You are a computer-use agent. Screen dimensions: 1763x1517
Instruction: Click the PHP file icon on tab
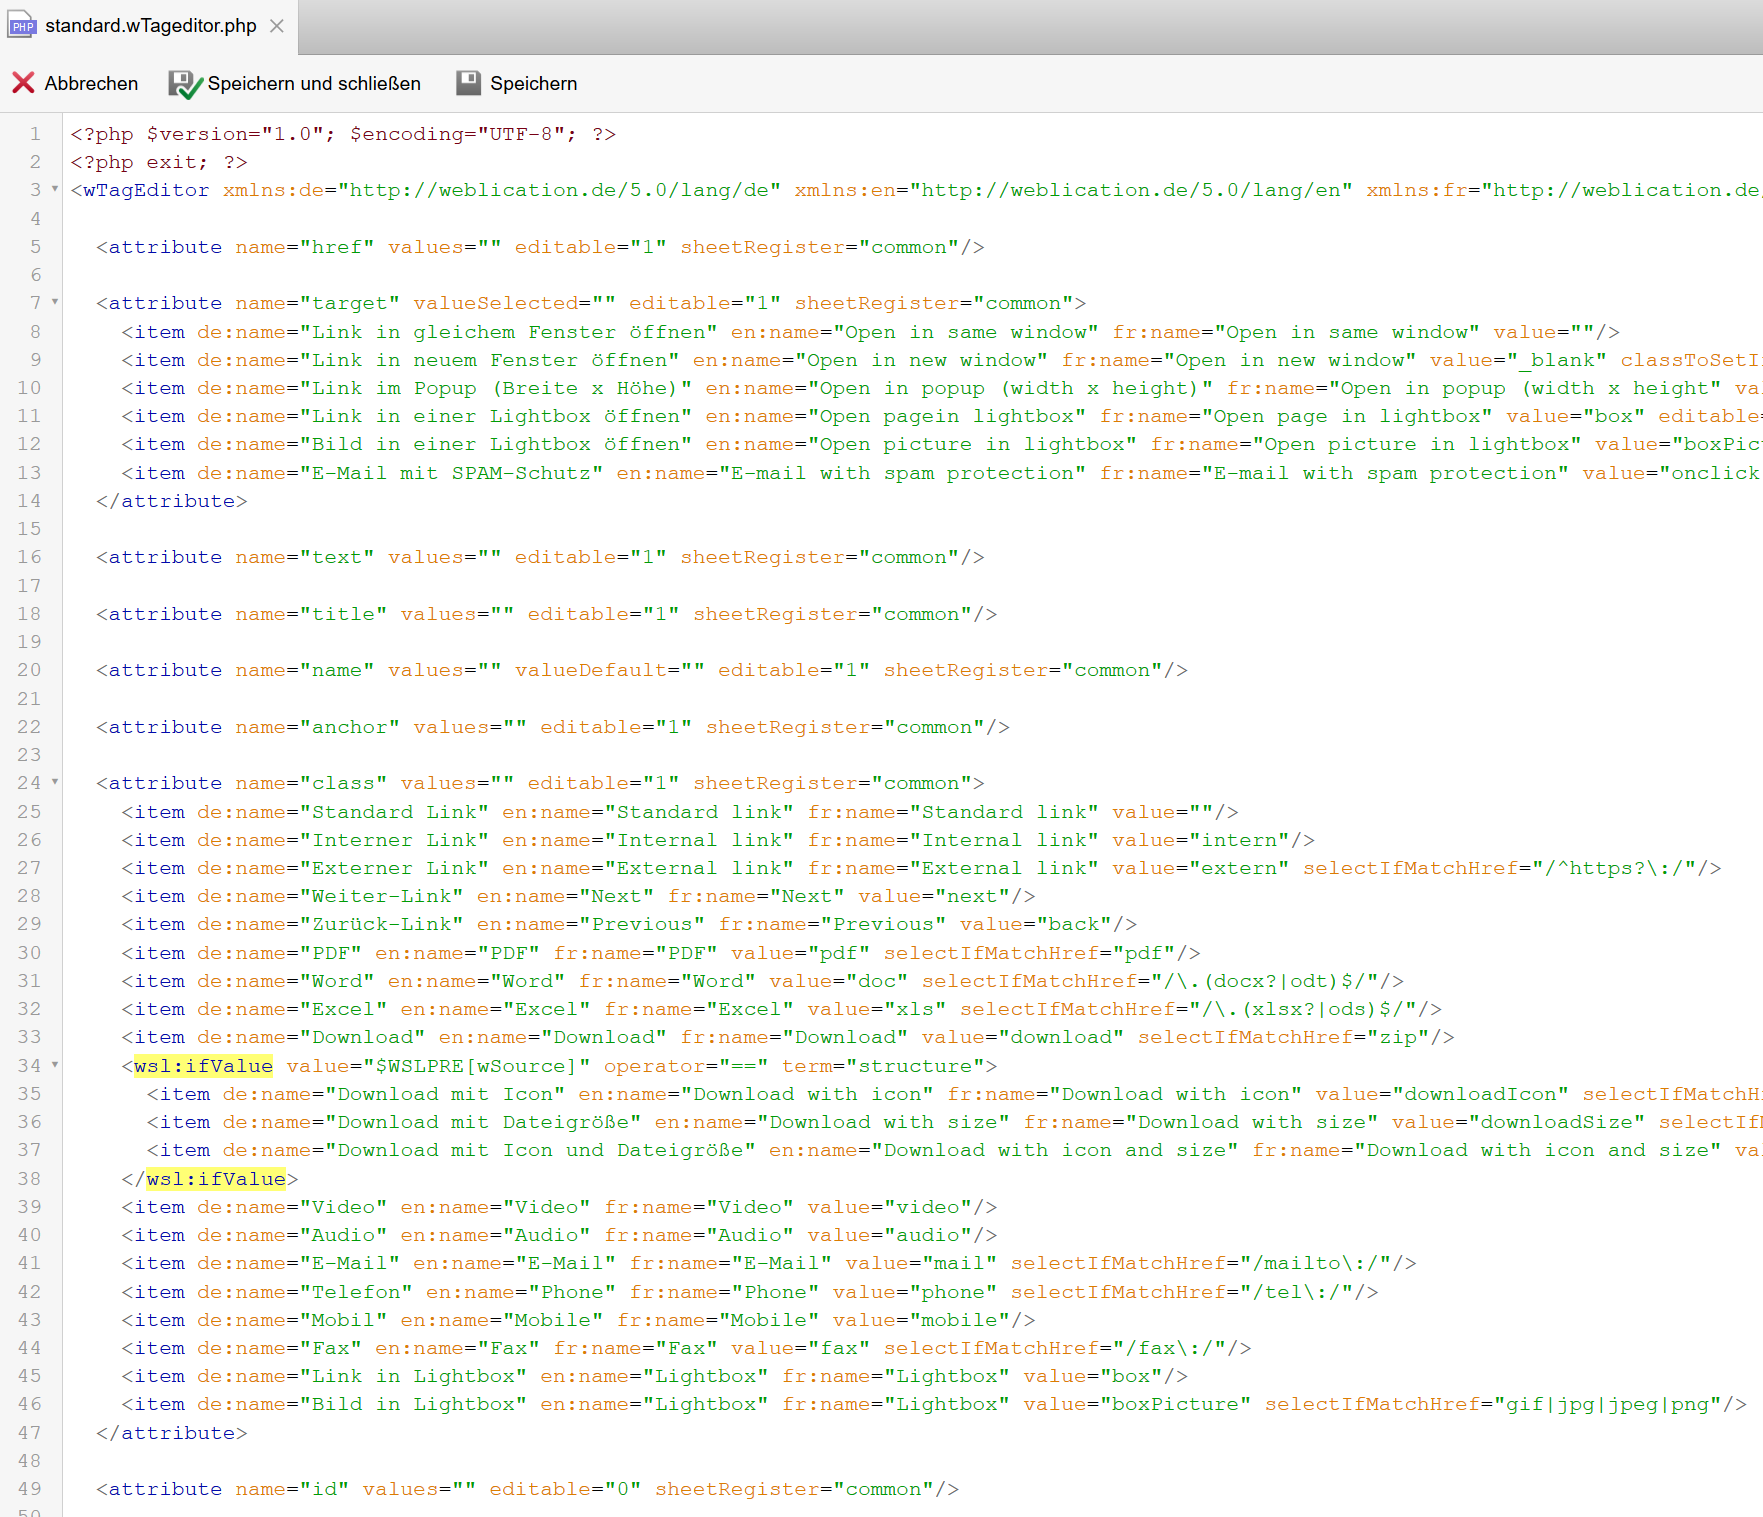tap(22, 26)
